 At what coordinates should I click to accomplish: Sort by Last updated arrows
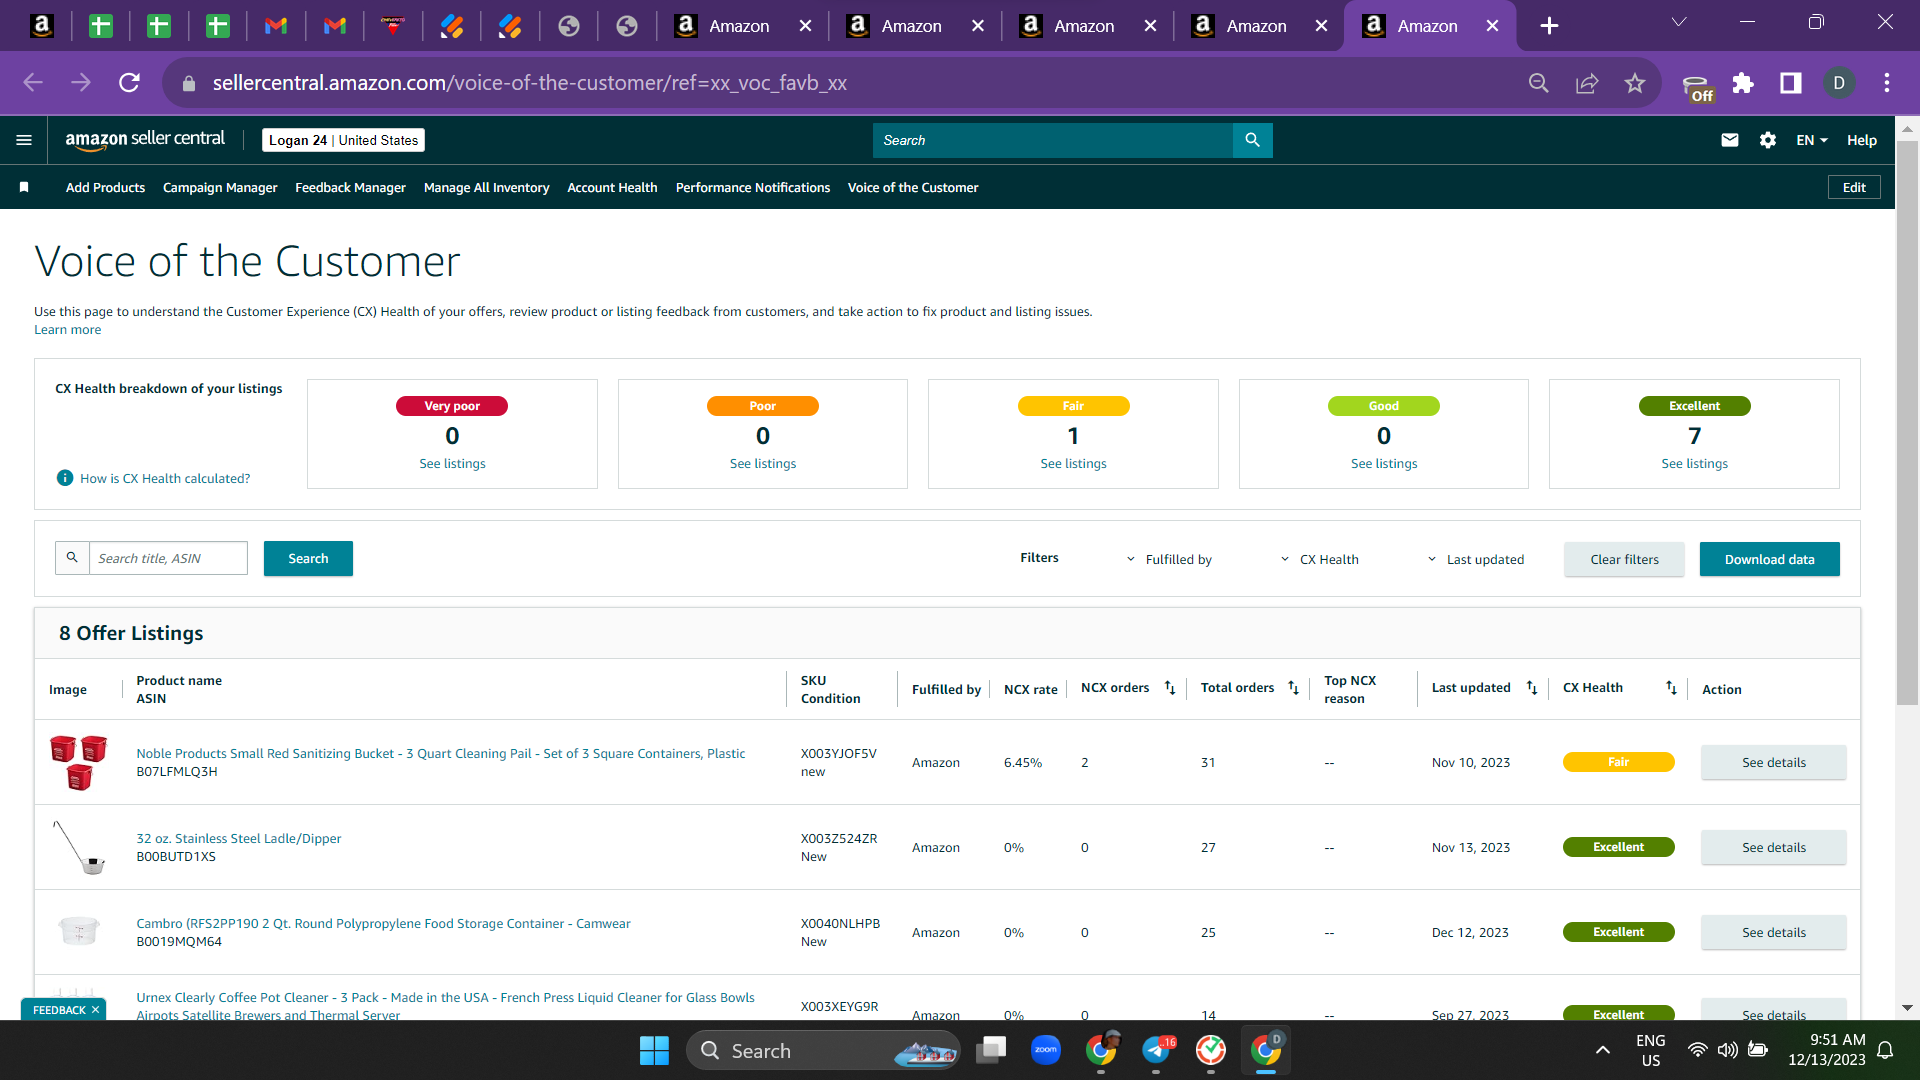click(x=1531, y=688)
